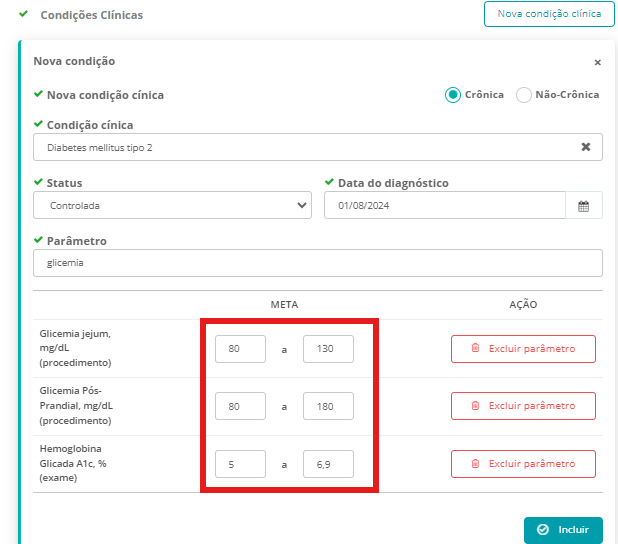Click the Parâmetro search field

coord(318,263)
